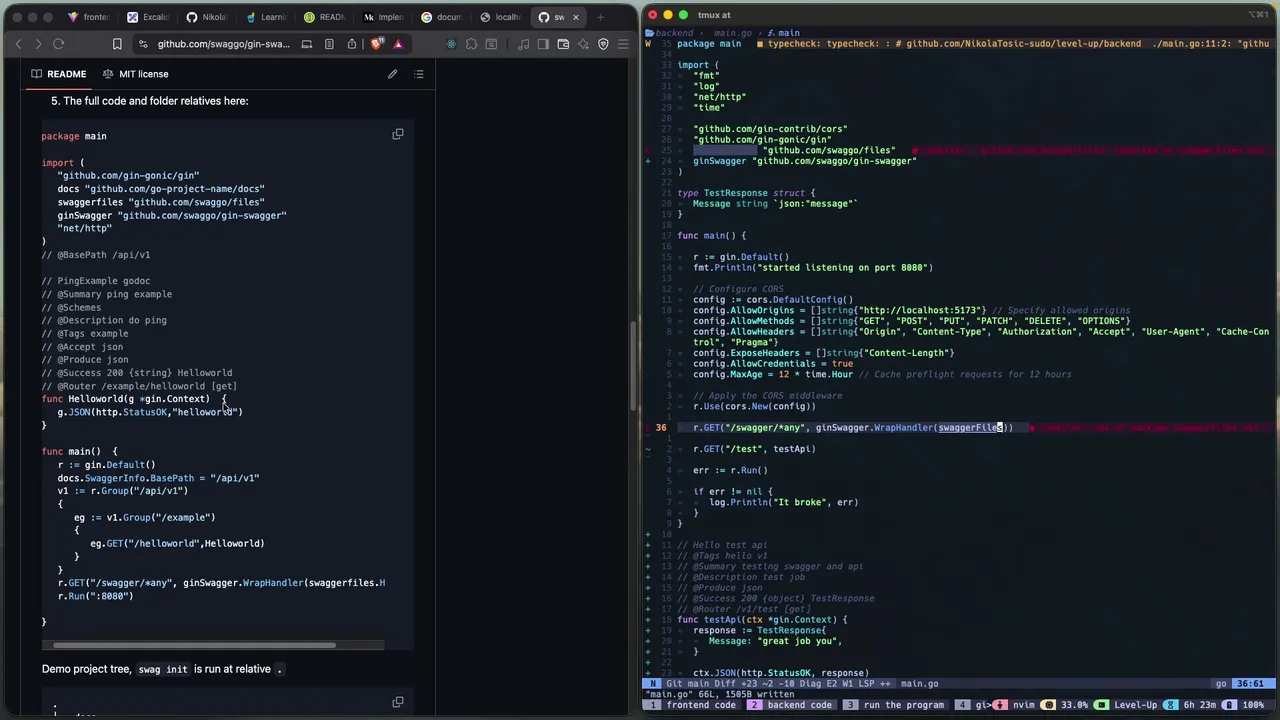Open Brave Rewards triangle icon
The height and width of the screenshot is (720, 1280).
pyautogui.click(x=398, y=44)
